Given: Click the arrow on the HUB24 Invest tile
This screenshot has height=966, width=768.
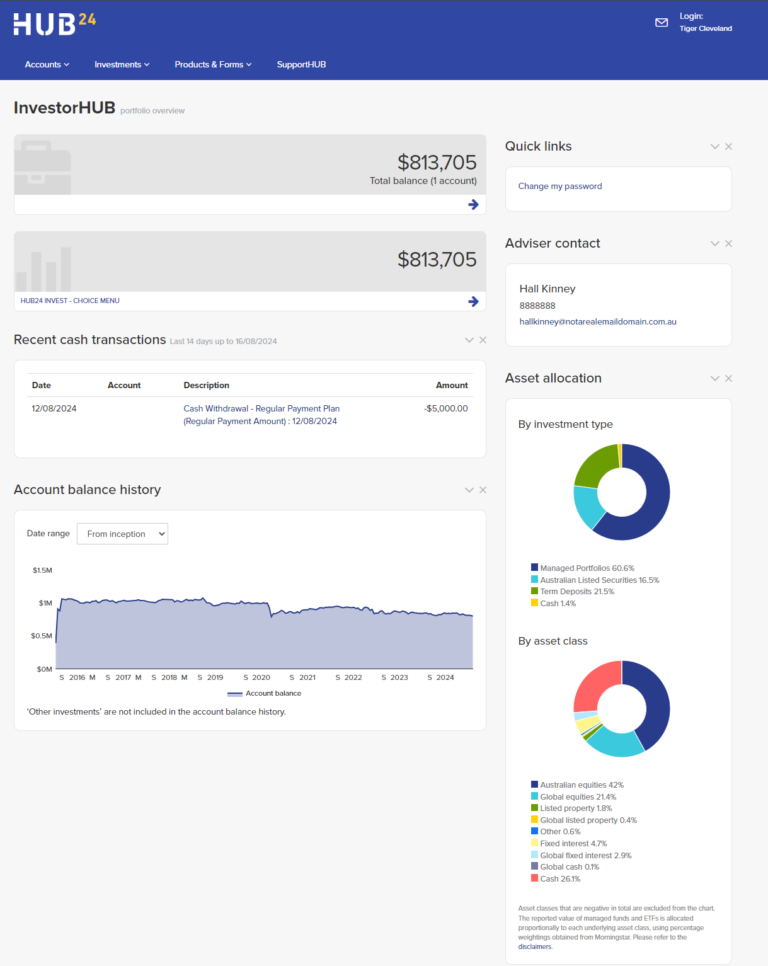Looking at the screenshot, I should 471,302.
